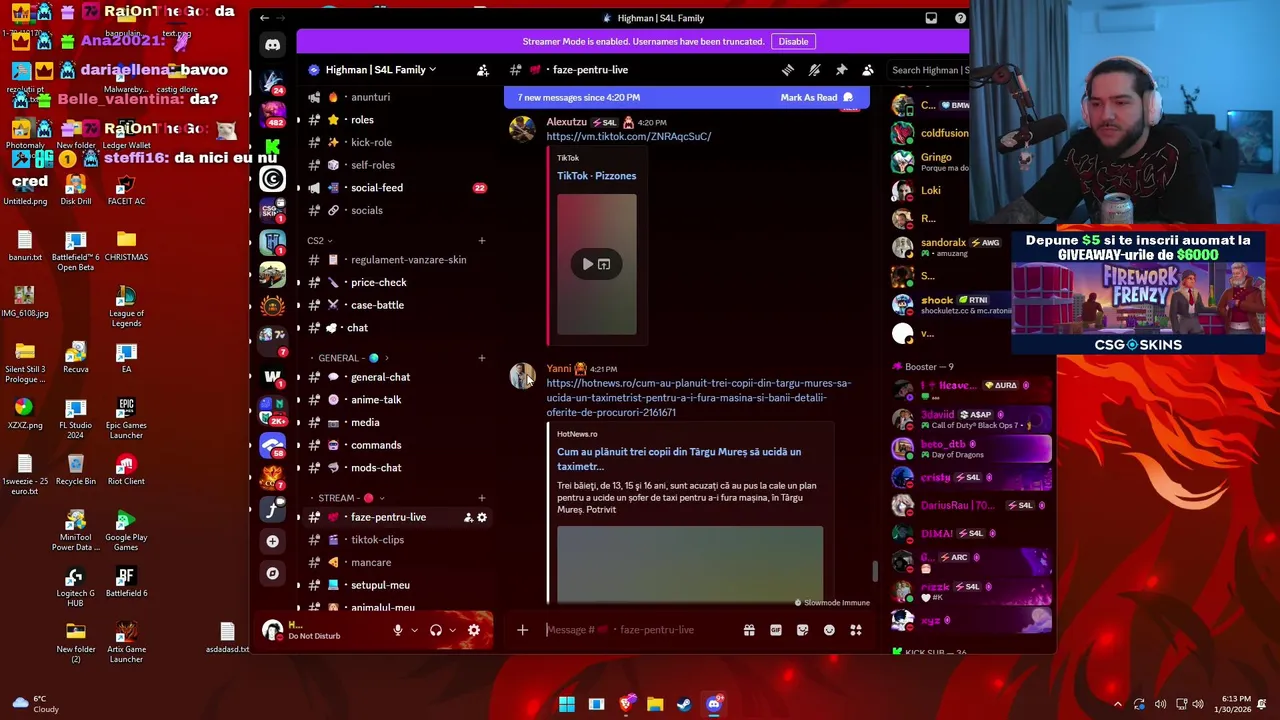Open the channel Threads icon

[x=788, y=70]
